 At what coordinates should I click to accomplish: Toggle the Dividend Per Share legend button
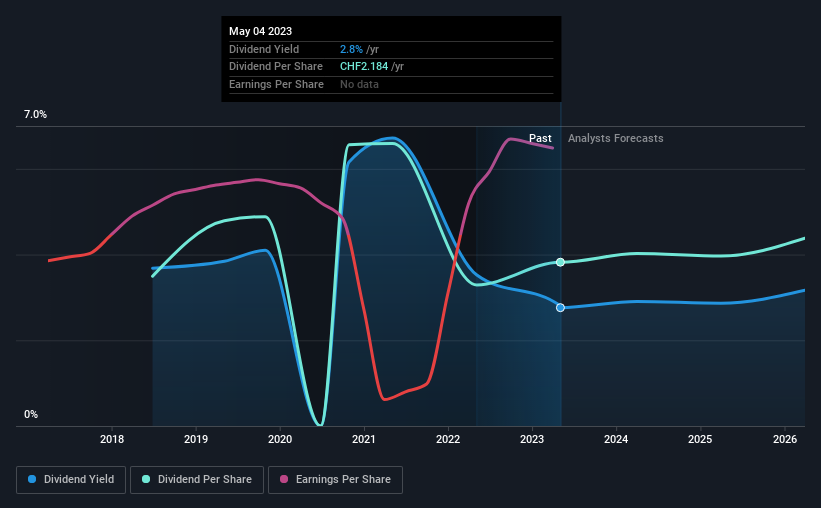coord(197,480)
